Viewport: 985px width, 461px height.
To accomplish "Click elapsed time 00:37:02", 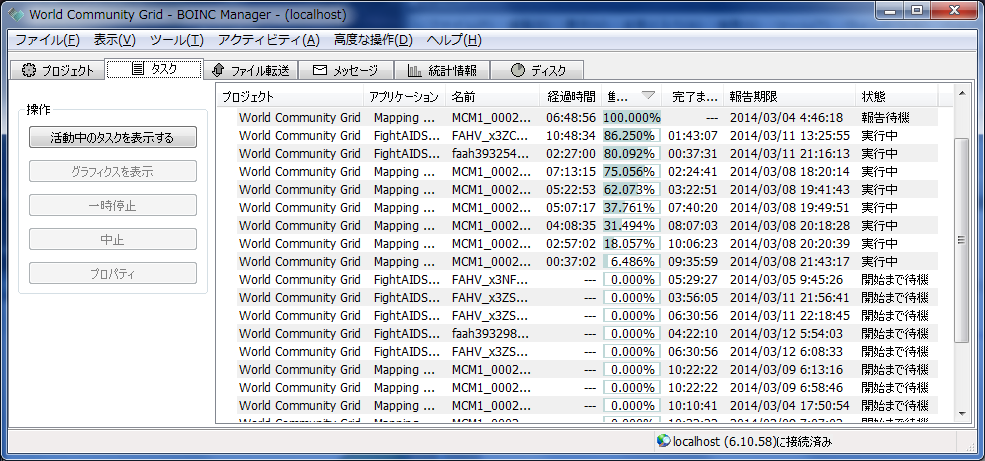I will tap(570, 261).
